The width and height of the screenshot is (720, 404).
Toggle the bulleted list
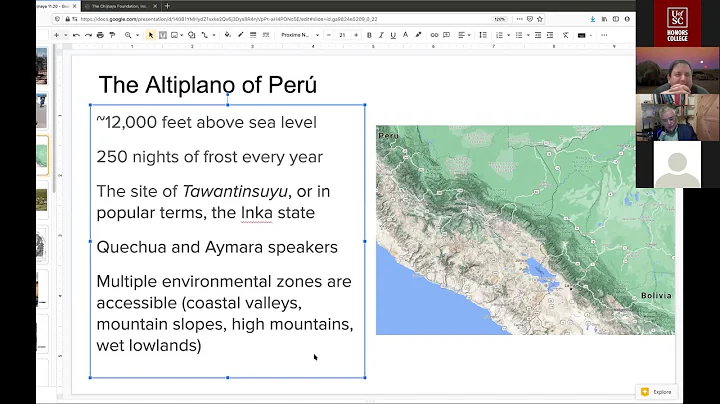[x=519, y=35]
